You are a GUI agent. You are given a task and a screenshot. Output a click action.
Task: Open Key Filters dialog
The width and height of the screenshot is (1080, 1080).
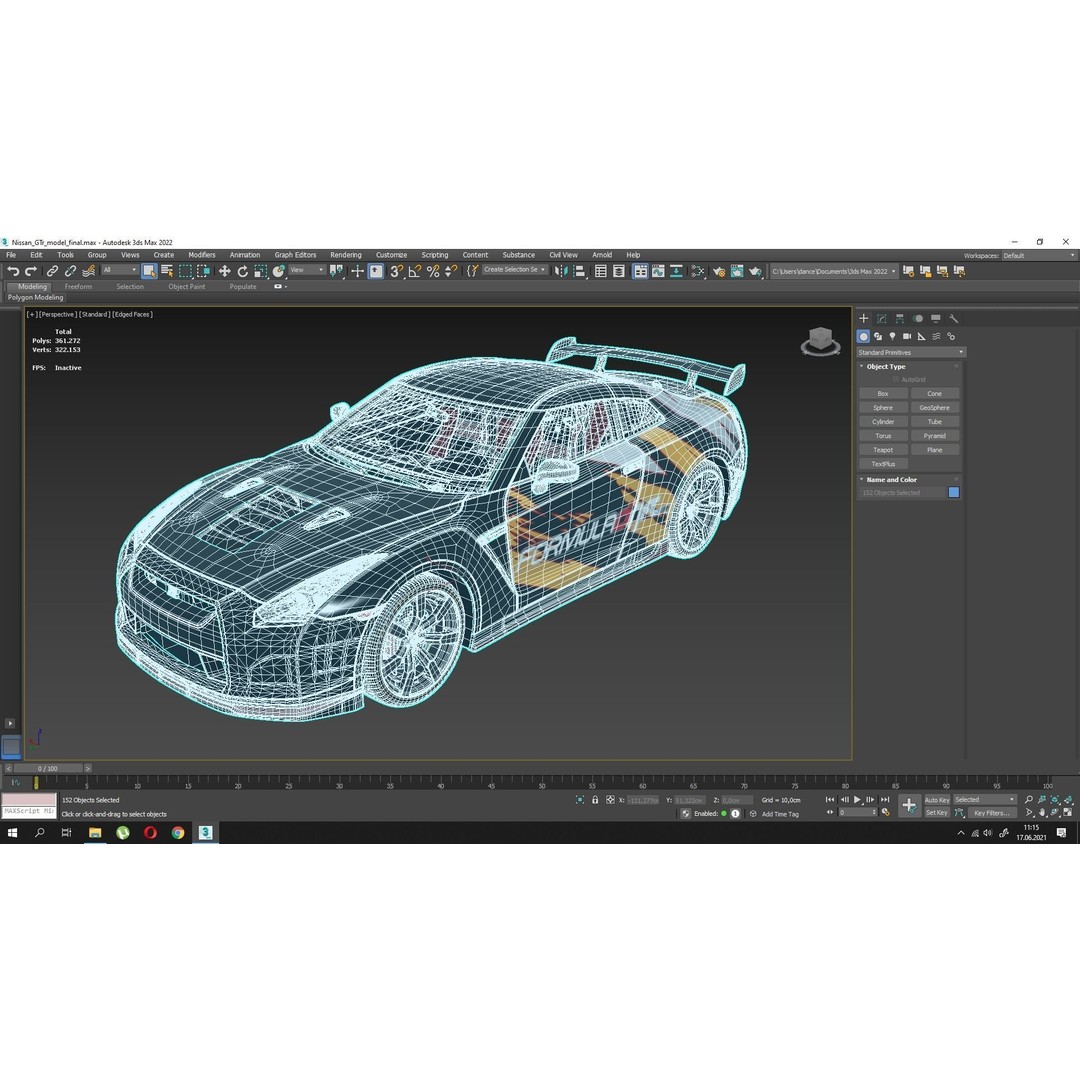992,813
